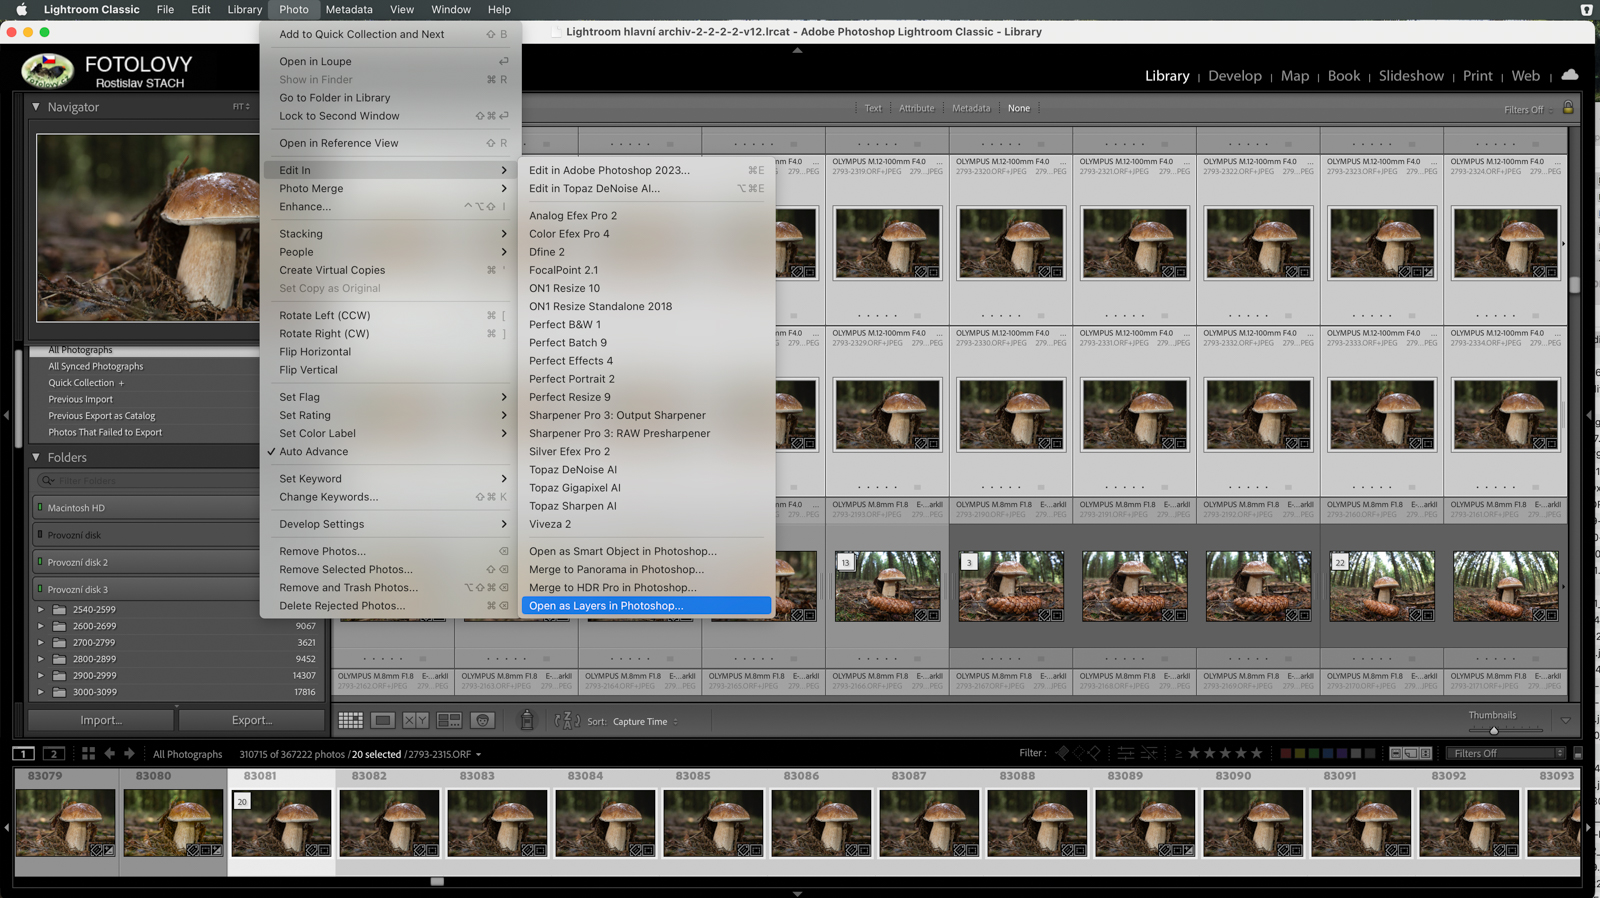The image size is (1600, 898).
Task: Open People view face icon
Action: [x=482, y=720]
